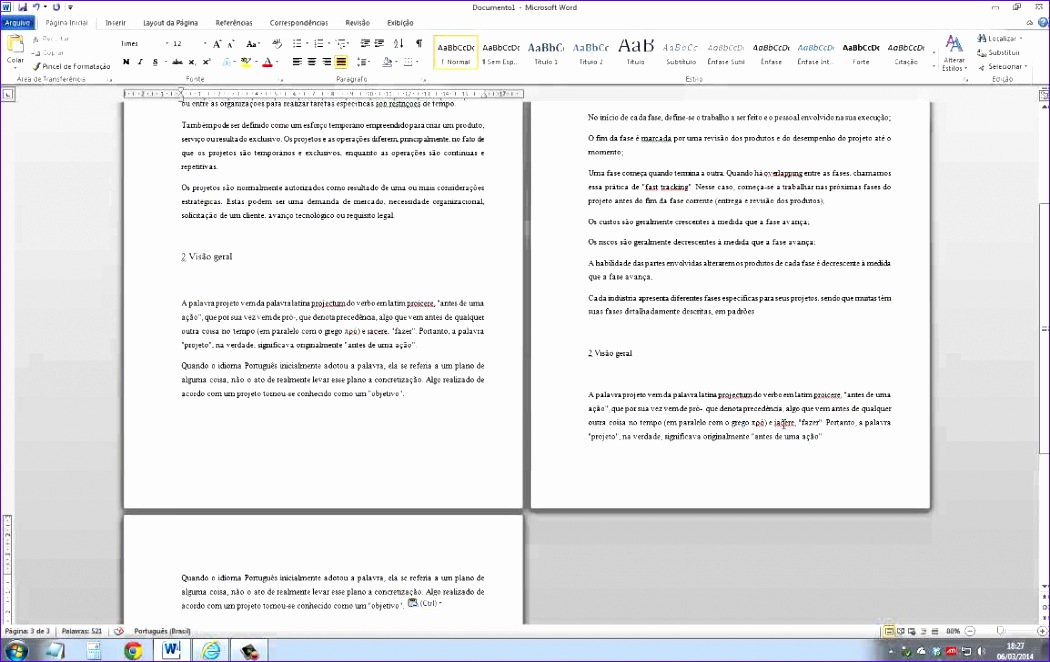
Task: Toggle bold (N) formatting
Action: click(x=126, y=62)
